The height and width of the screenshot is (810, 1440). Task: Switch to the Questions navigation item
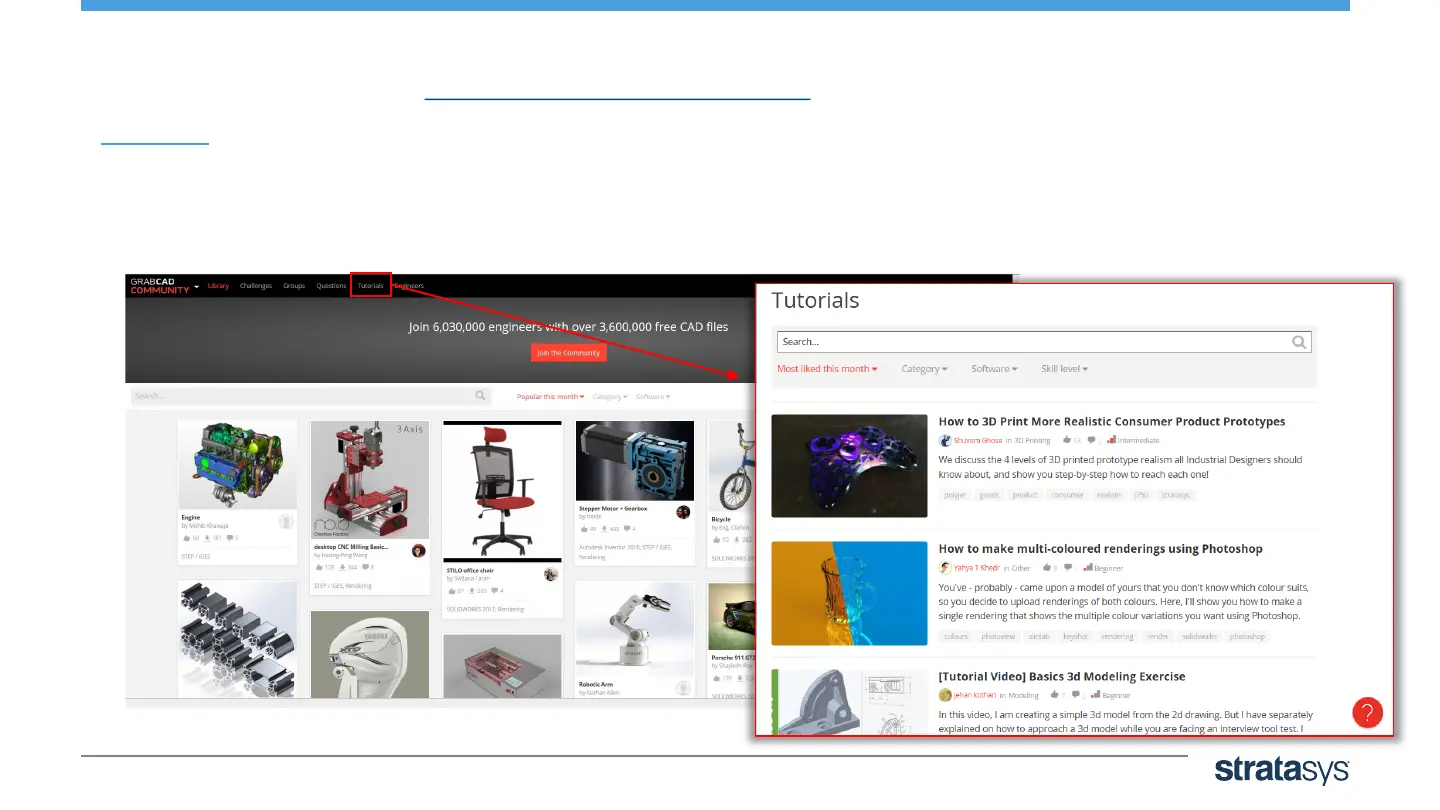[x=332, y=286]
